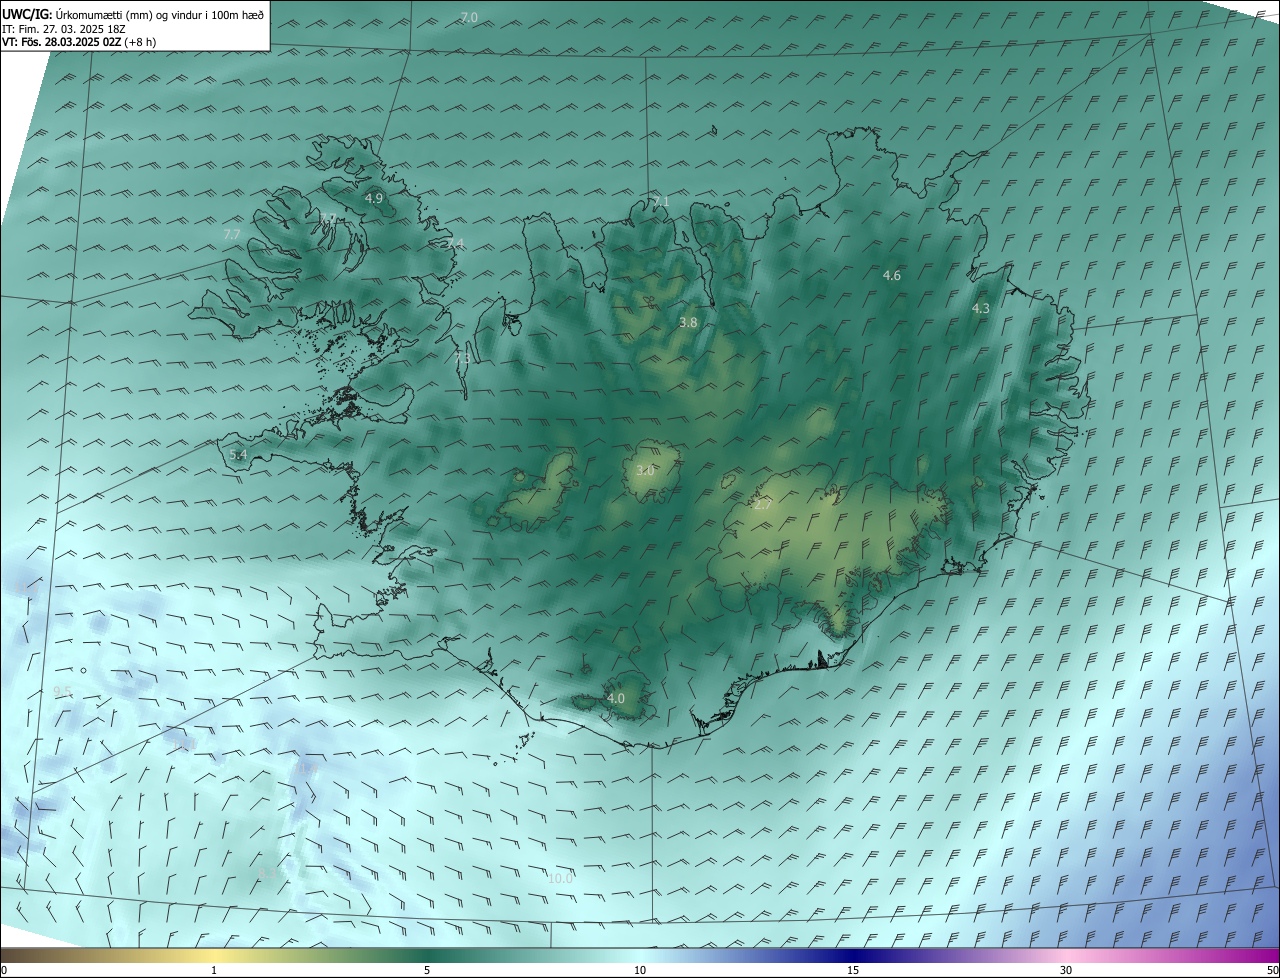
Task: Click the 10.0 value south of Iceland
Action: 561,878
